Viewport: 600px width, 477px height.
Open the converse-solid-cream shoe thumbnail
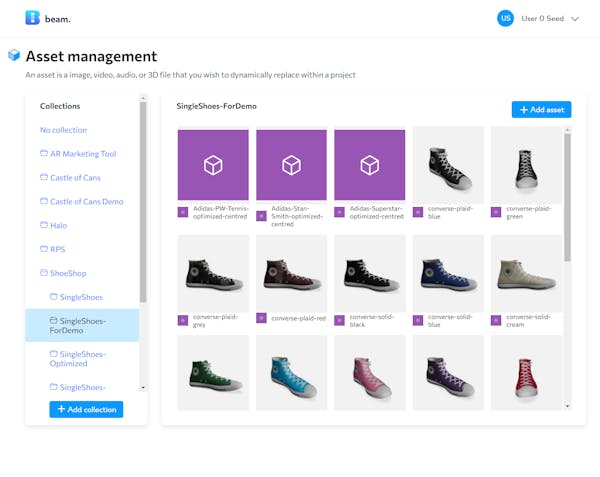pyautogui.click(x=527, y=274)
